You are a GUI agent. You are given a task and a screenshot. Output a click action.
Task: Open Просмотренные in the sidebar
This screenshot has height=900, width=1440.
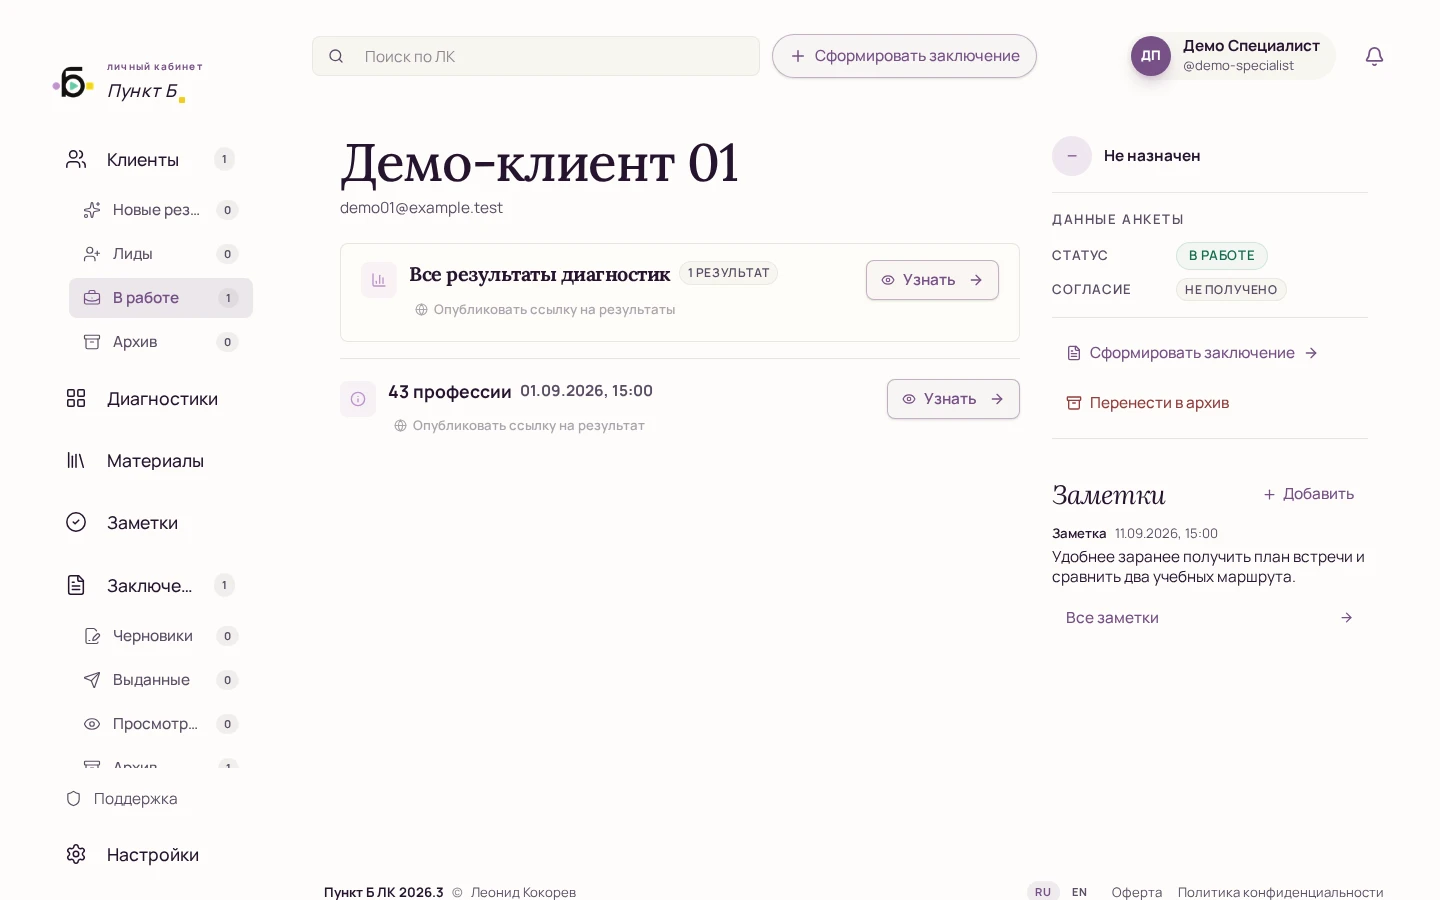point(161,724)
